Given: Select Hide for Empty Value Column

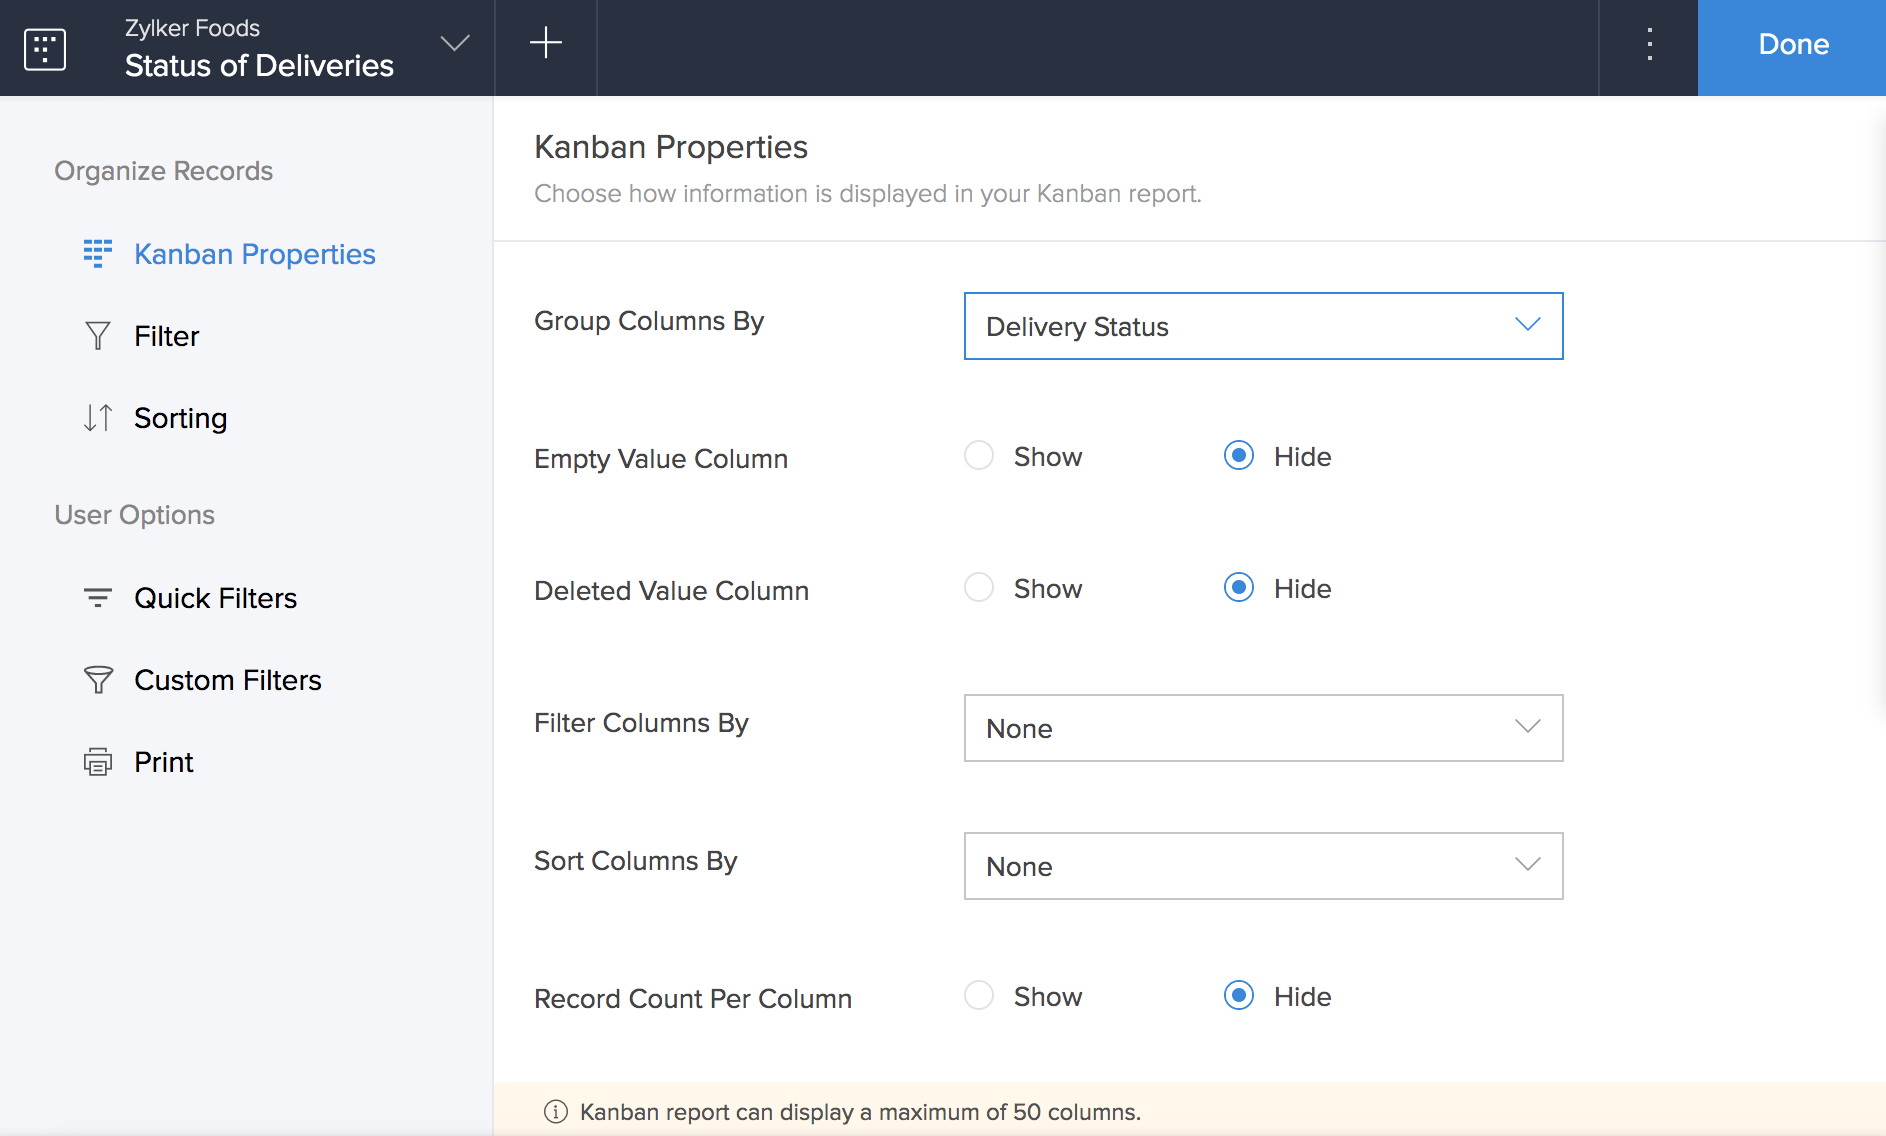Looking at the screenshot, I should tap(1239, 456).
